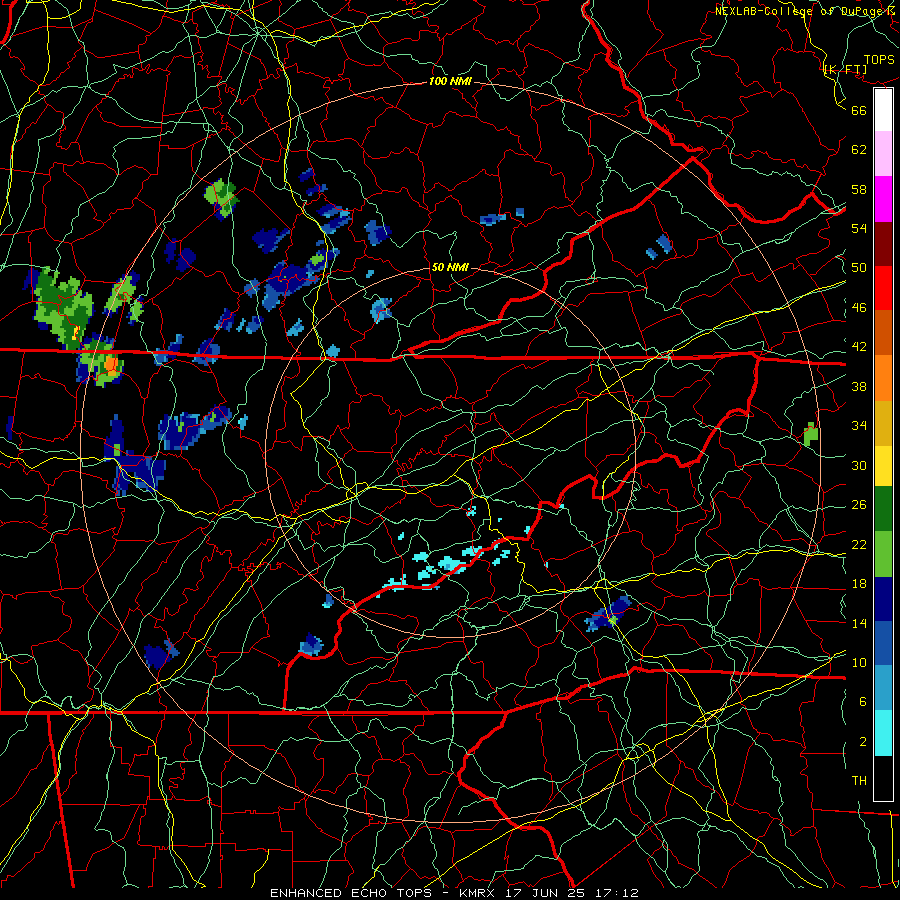Click the '38' legend value

tap(859, 386)
